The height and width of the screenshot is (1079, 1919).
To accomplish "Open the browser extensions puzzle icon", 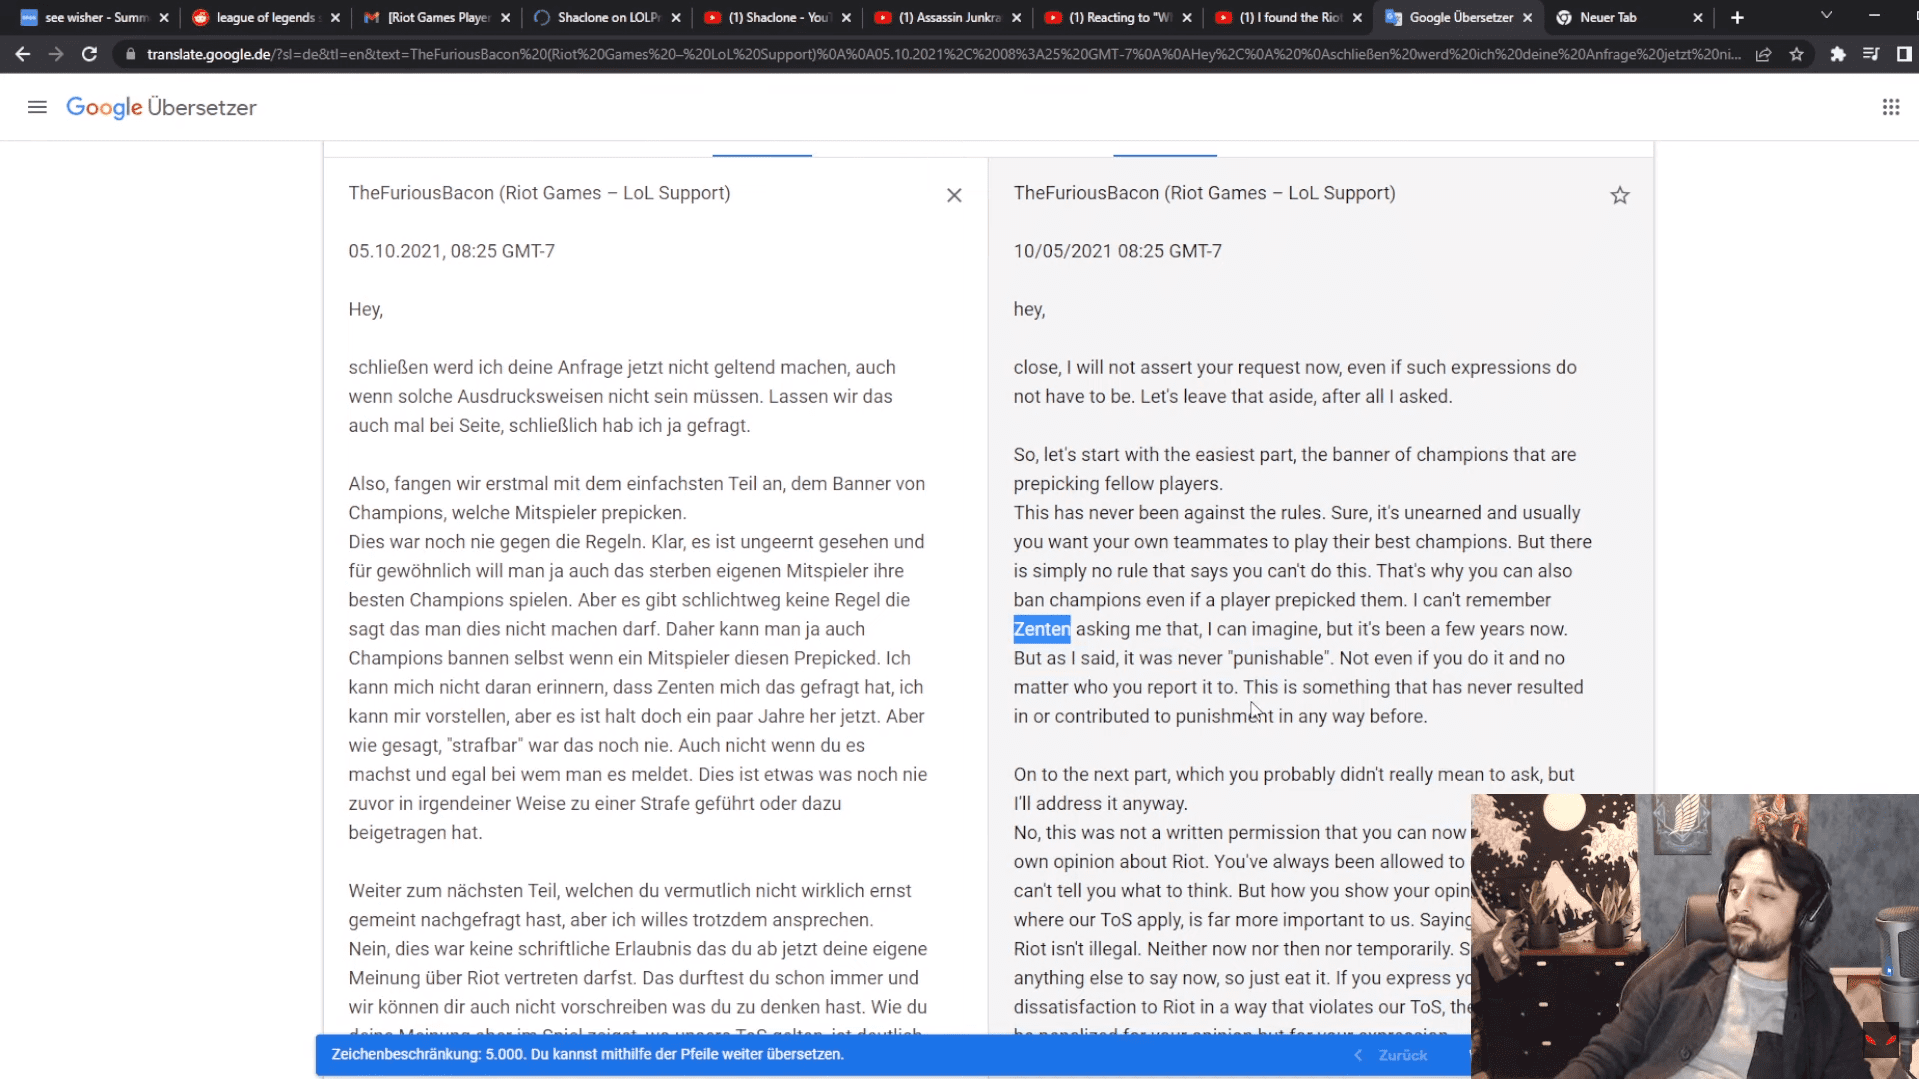I will tap(1837, 54).
